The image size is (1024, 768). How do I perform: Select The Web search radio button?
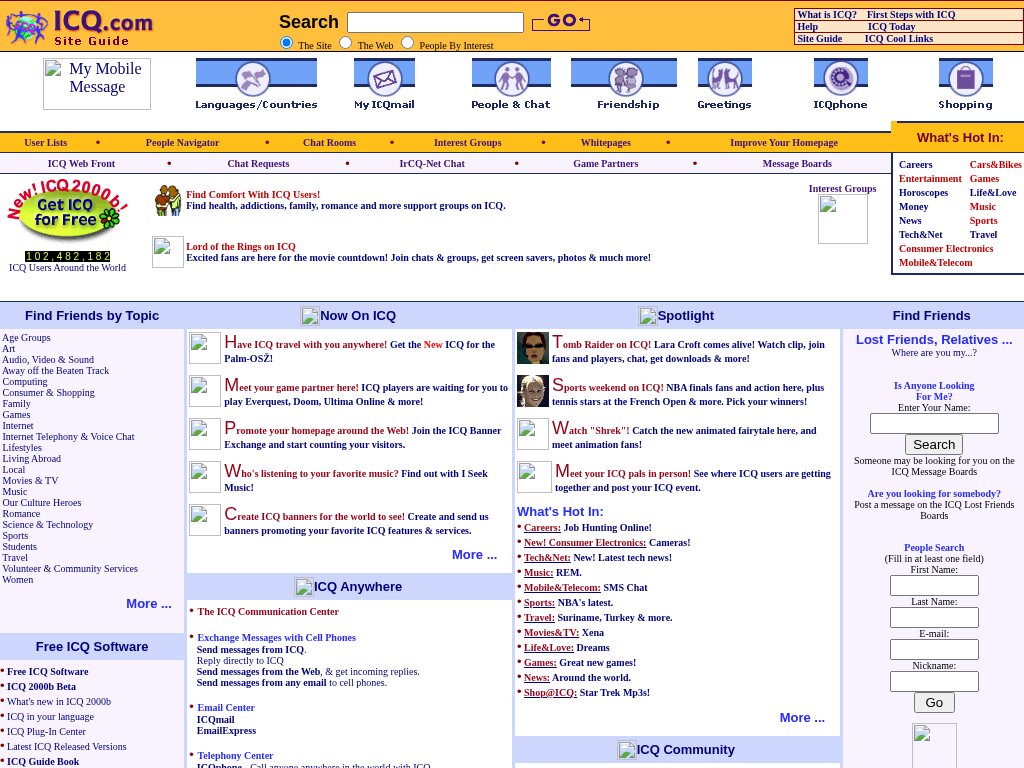pos(345,42)
